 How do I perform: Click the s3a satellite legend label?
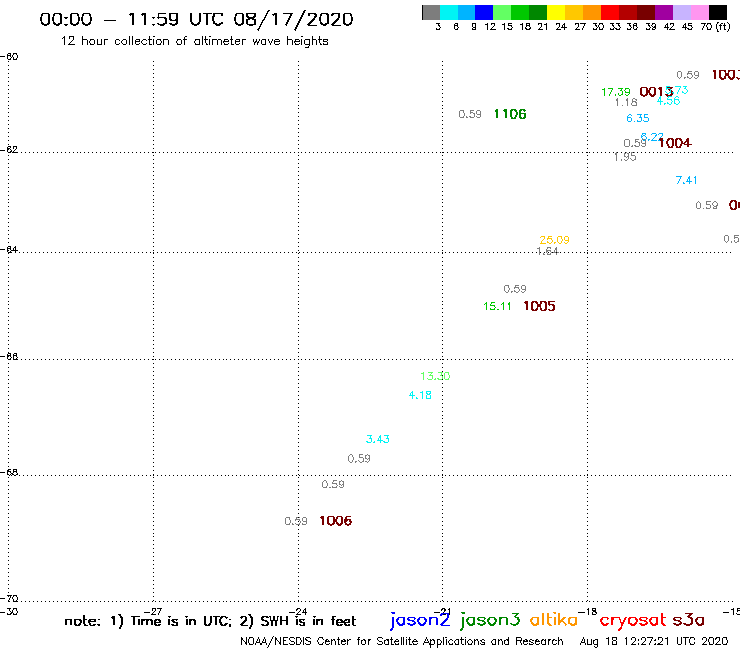pyautogui.click(x=688, y=621)
